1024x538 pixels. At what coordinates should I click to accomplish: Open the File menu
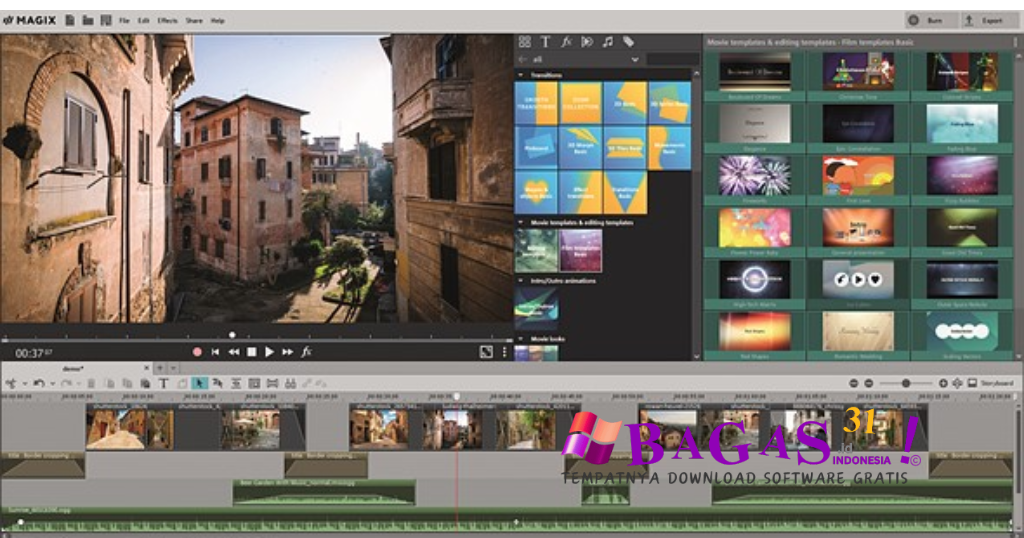124,21
